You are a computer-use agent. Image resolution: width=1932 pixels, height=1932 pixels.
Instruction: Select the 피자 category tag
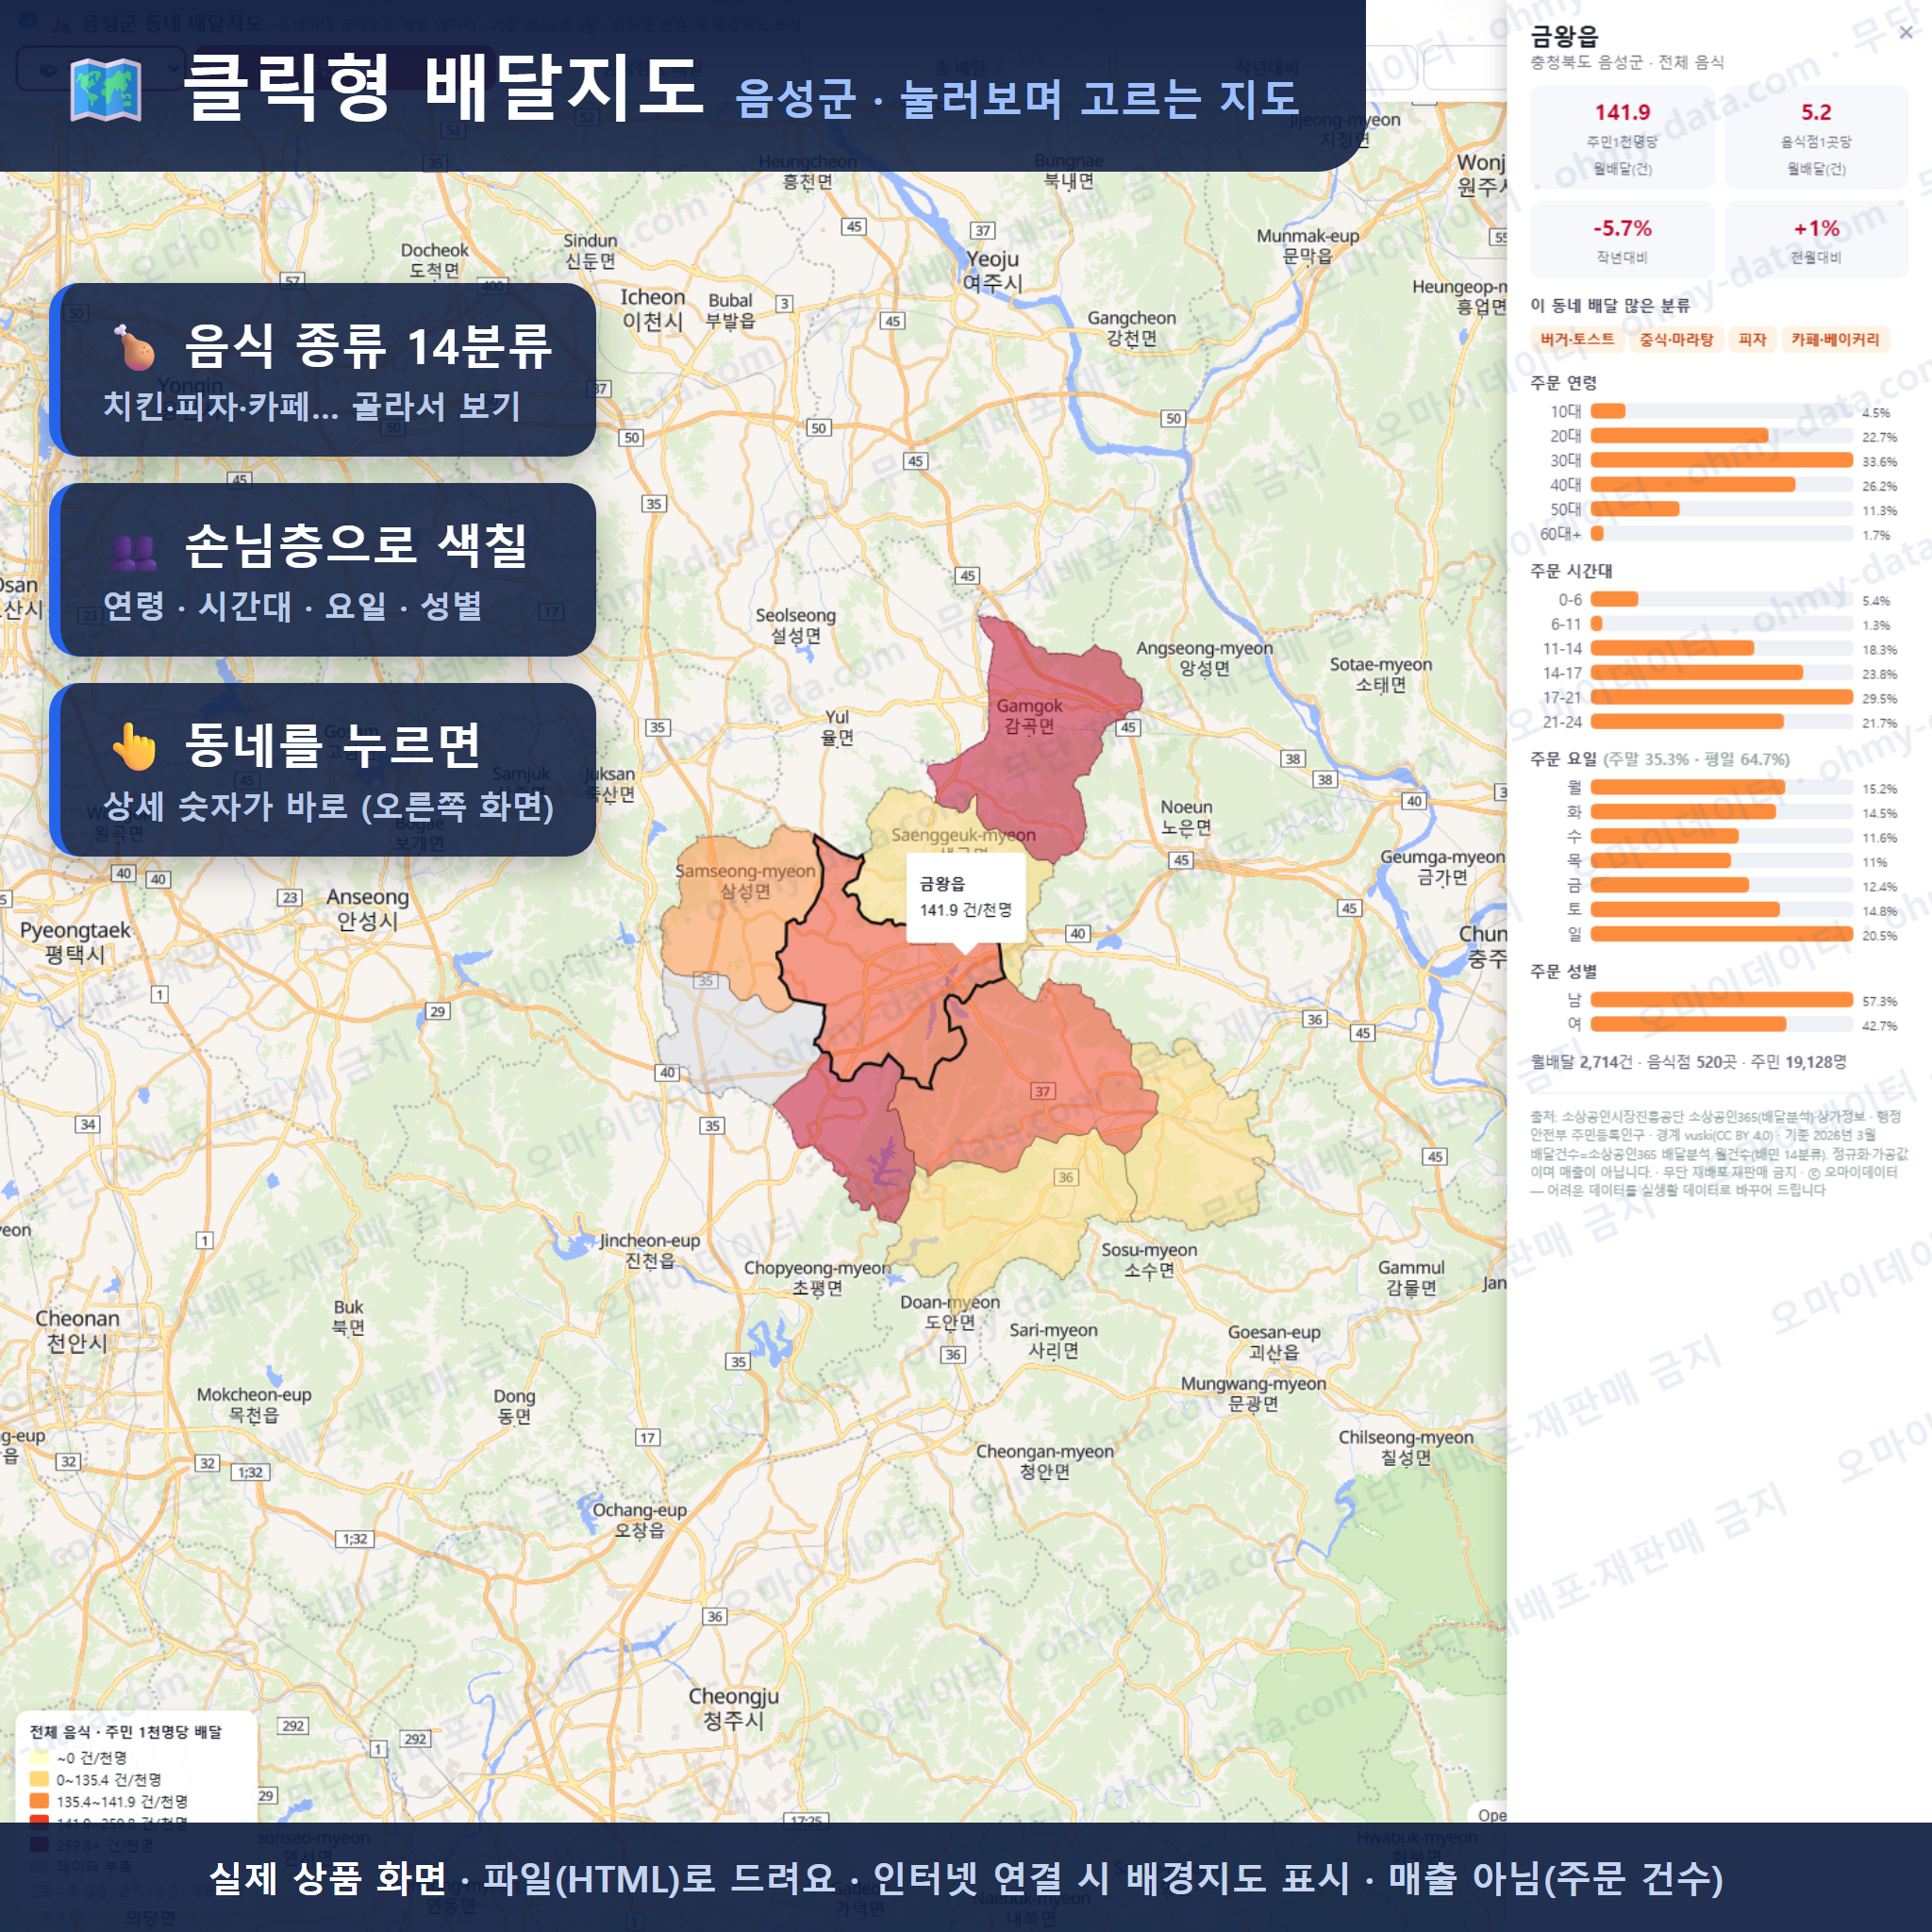[x=1752, y=340]
